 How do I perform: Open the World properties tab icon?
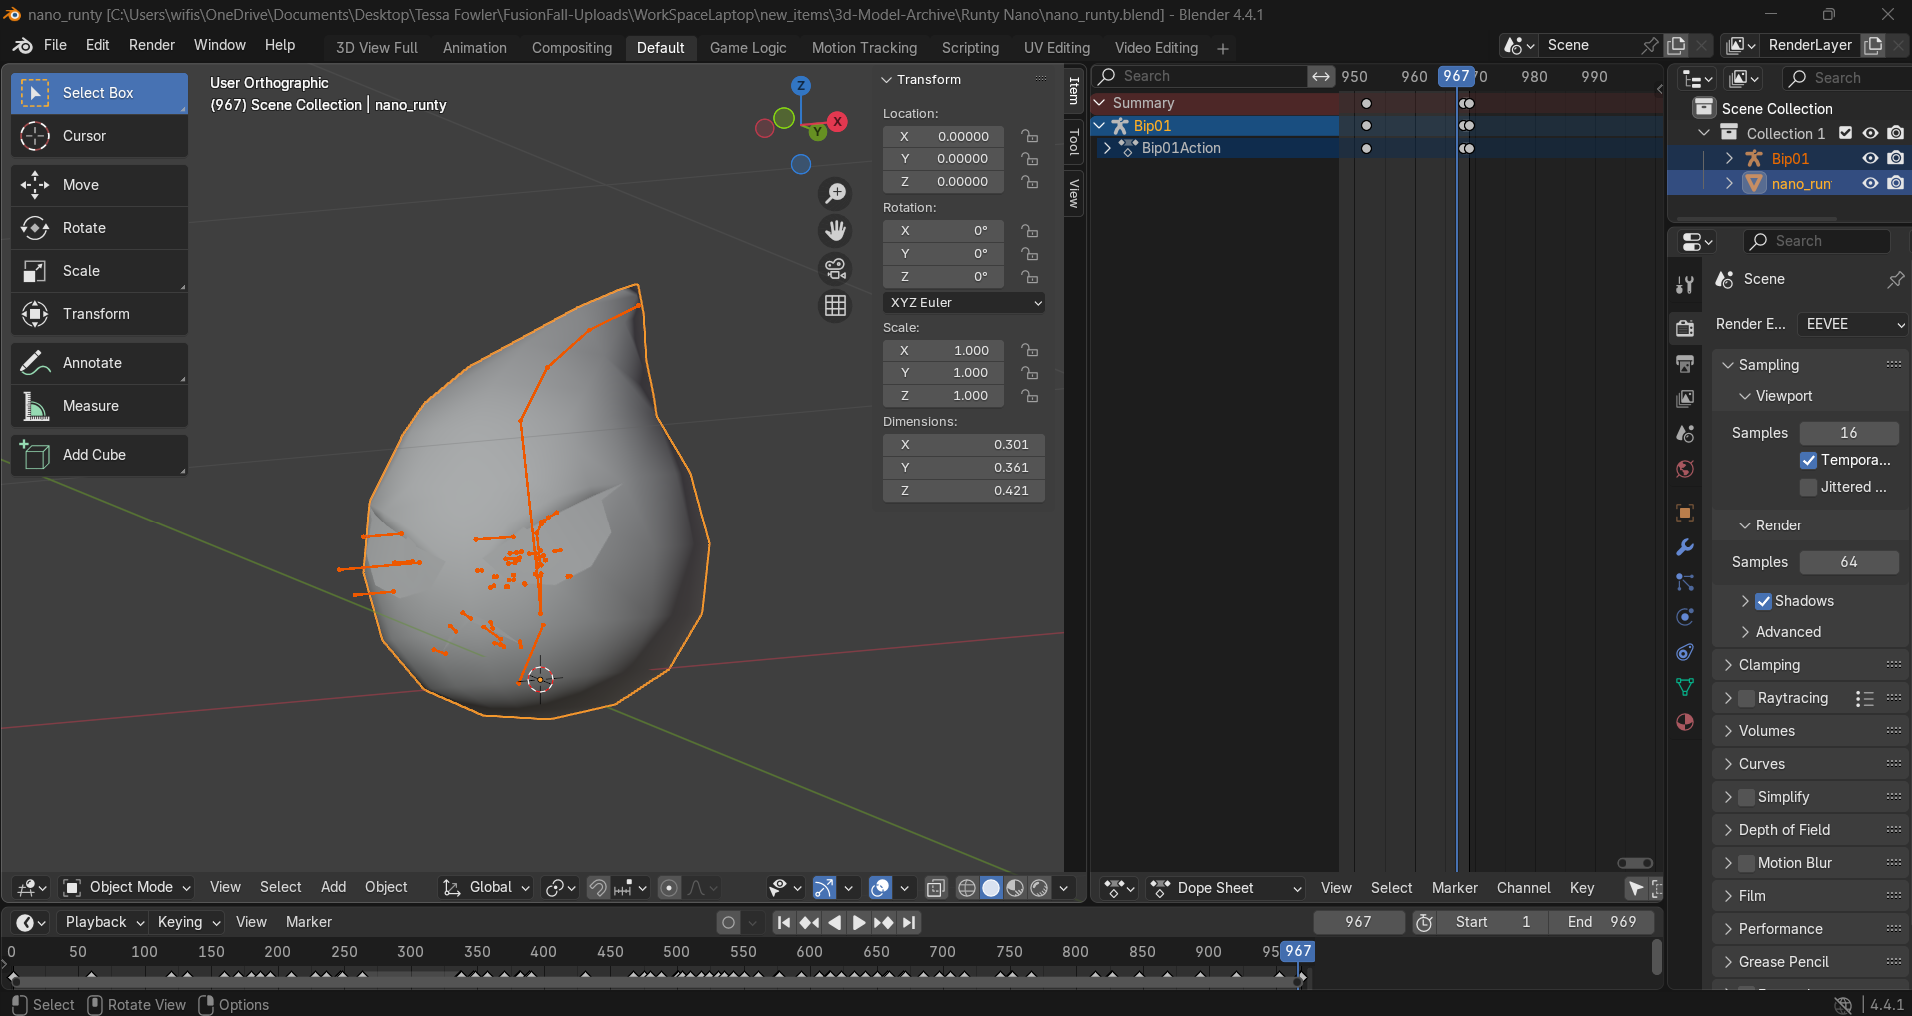1685,469
